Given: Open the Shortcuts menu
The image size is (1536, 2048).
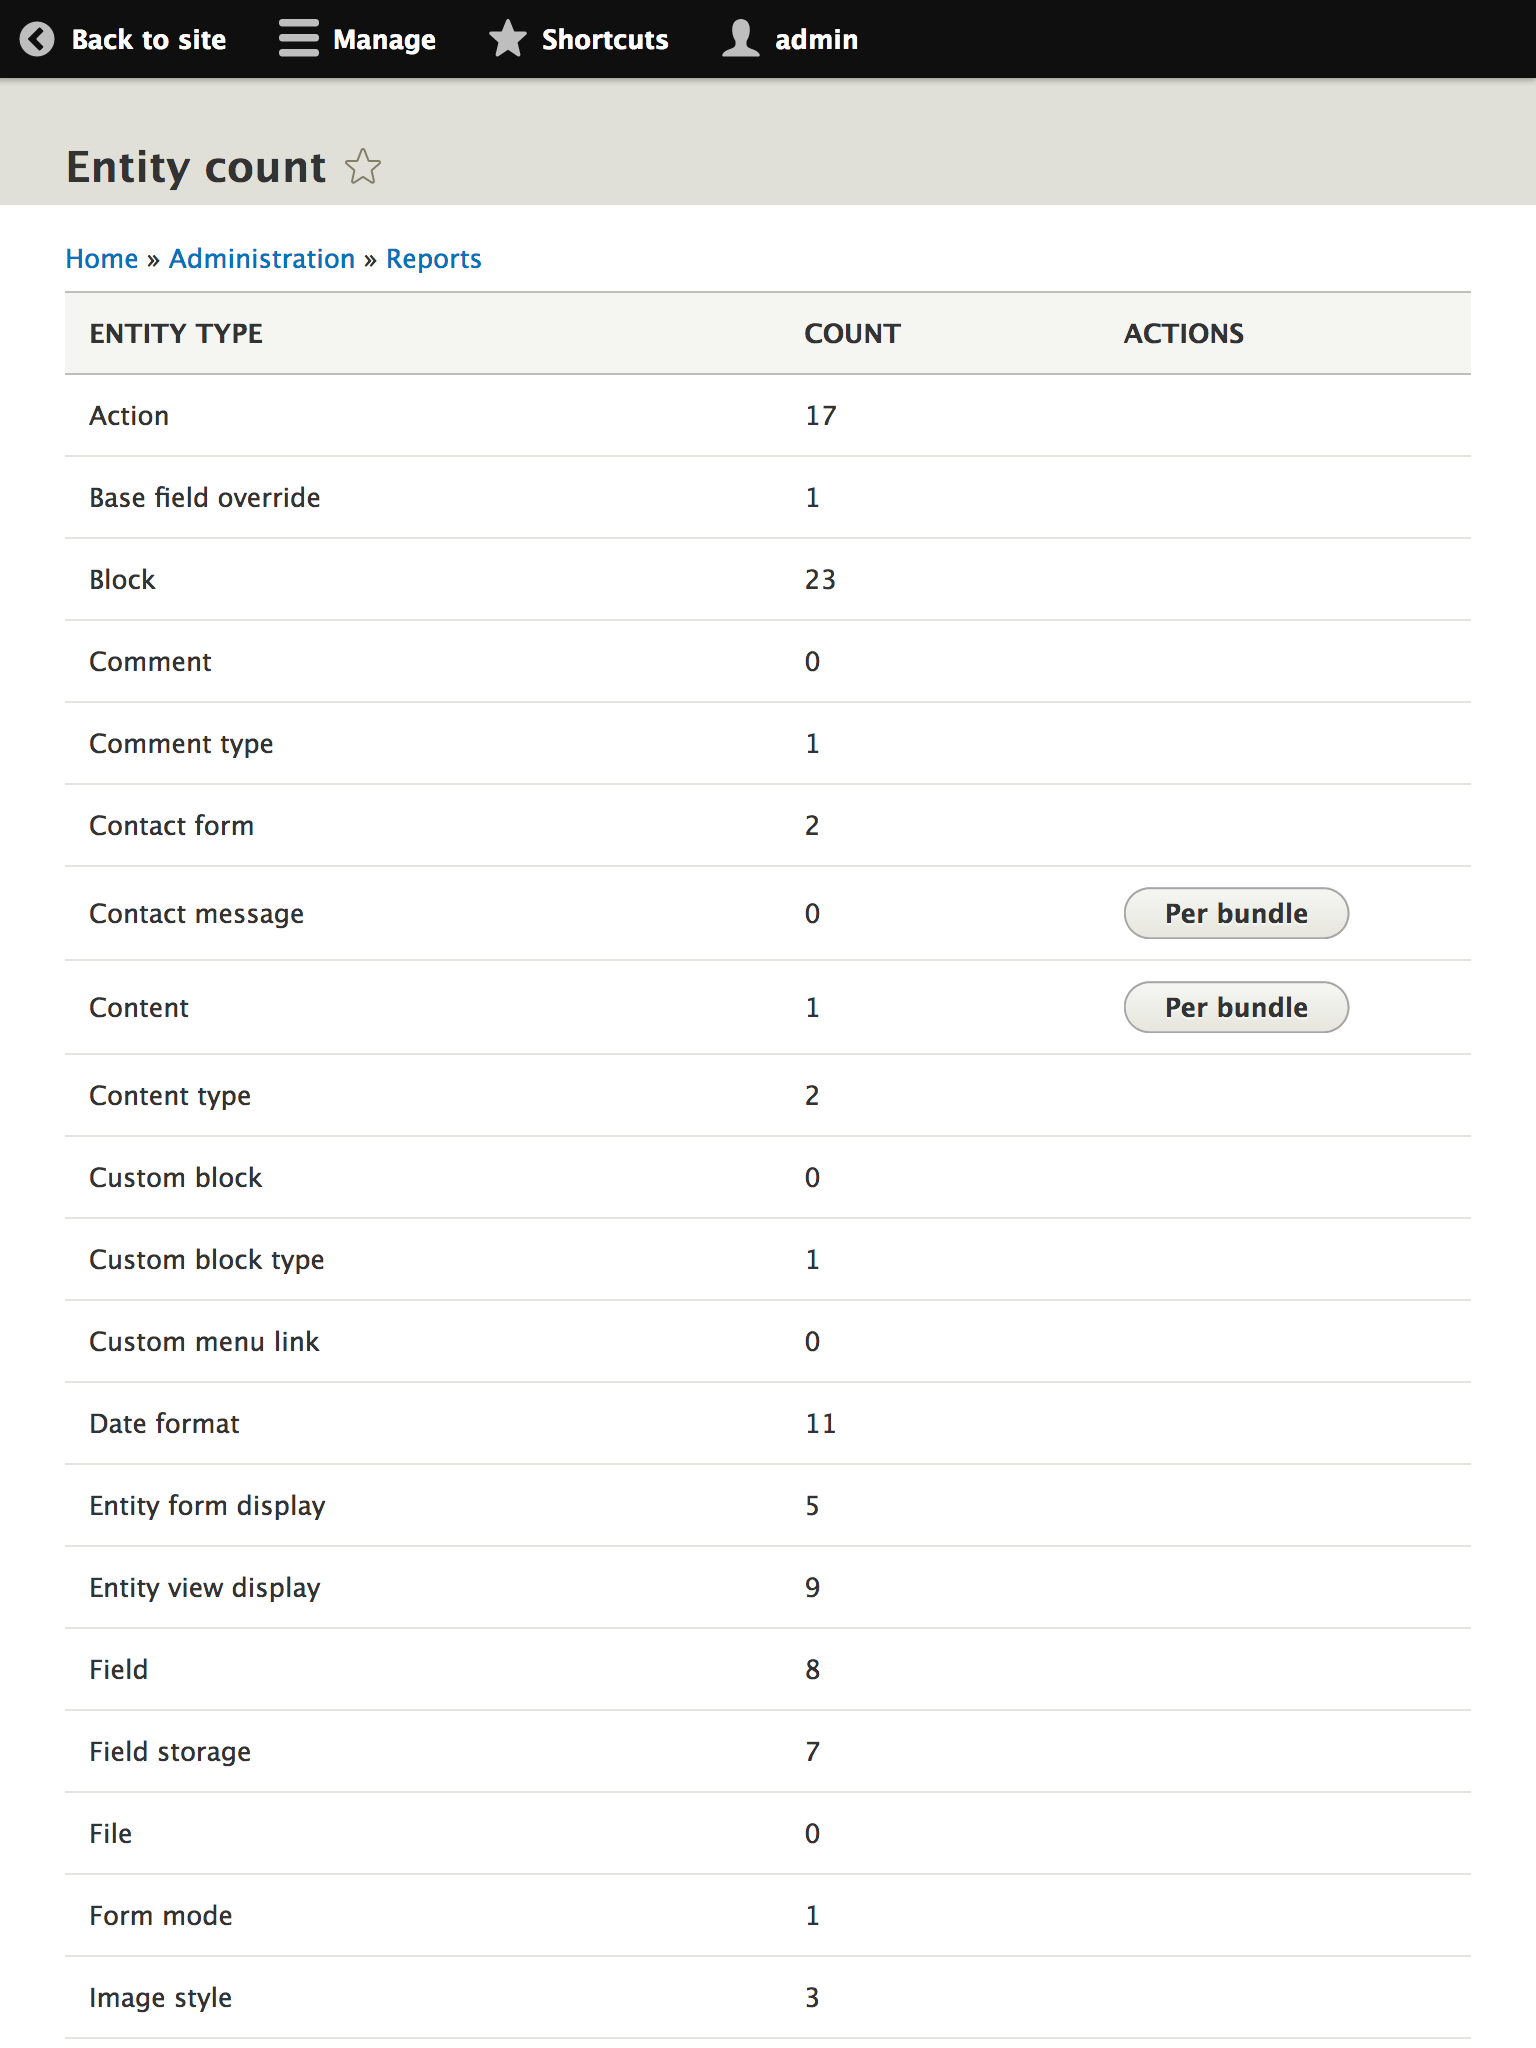Looking at the screenshot, I should click(x=604, y=39).
